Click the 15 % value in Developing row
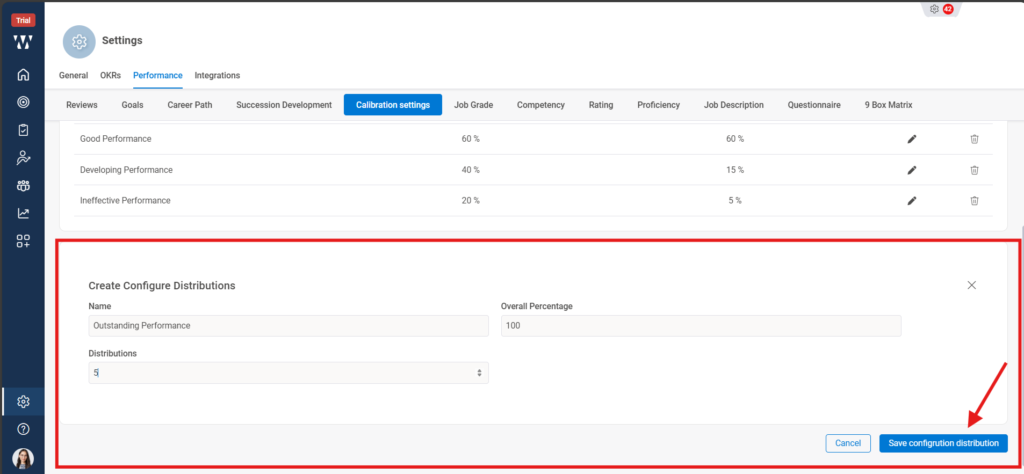The width and height of the screenshot is (1024, 474). [x=735, y=170]
